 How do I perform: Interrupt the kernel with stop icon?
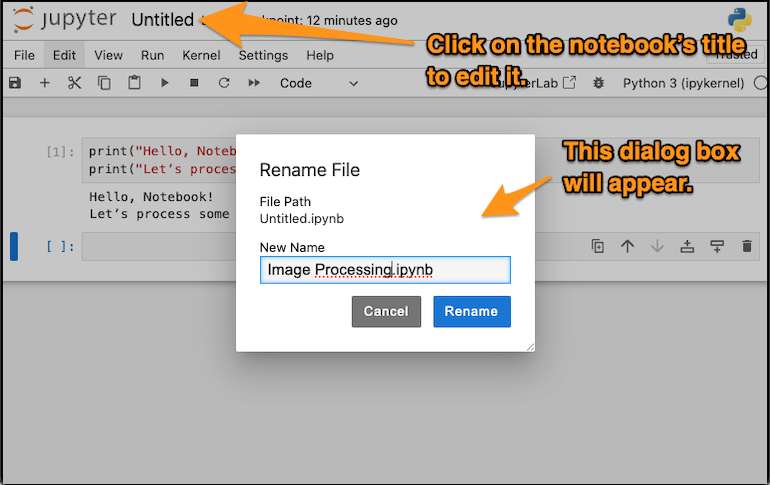[x=194, y=82]
